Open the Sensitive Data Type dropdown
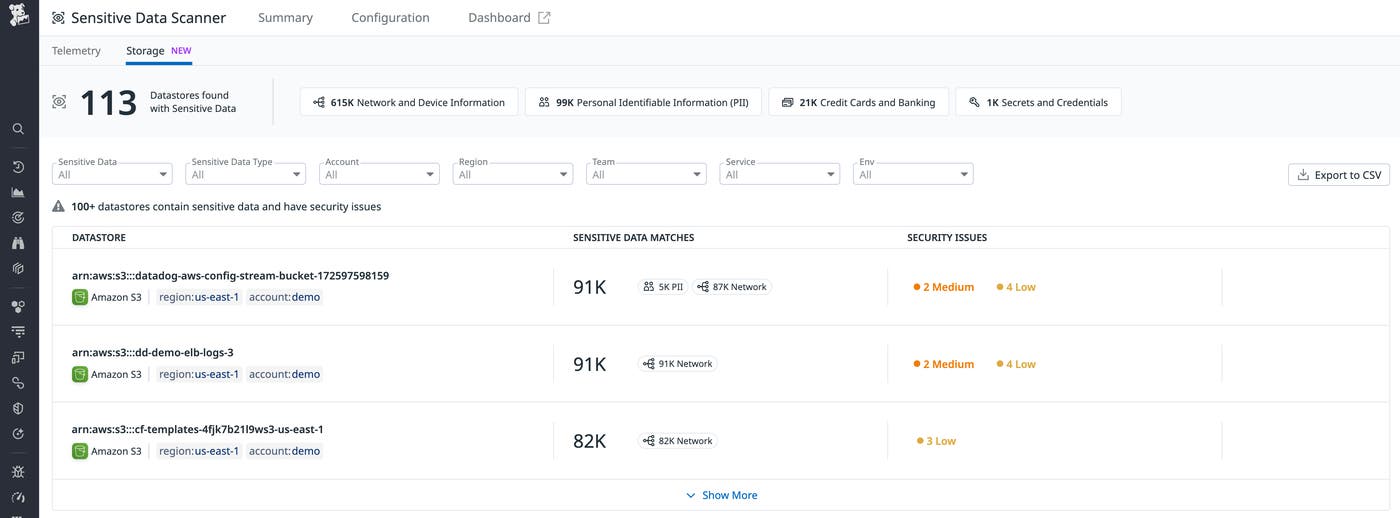The image size is (1400, 518). (246, 174)
